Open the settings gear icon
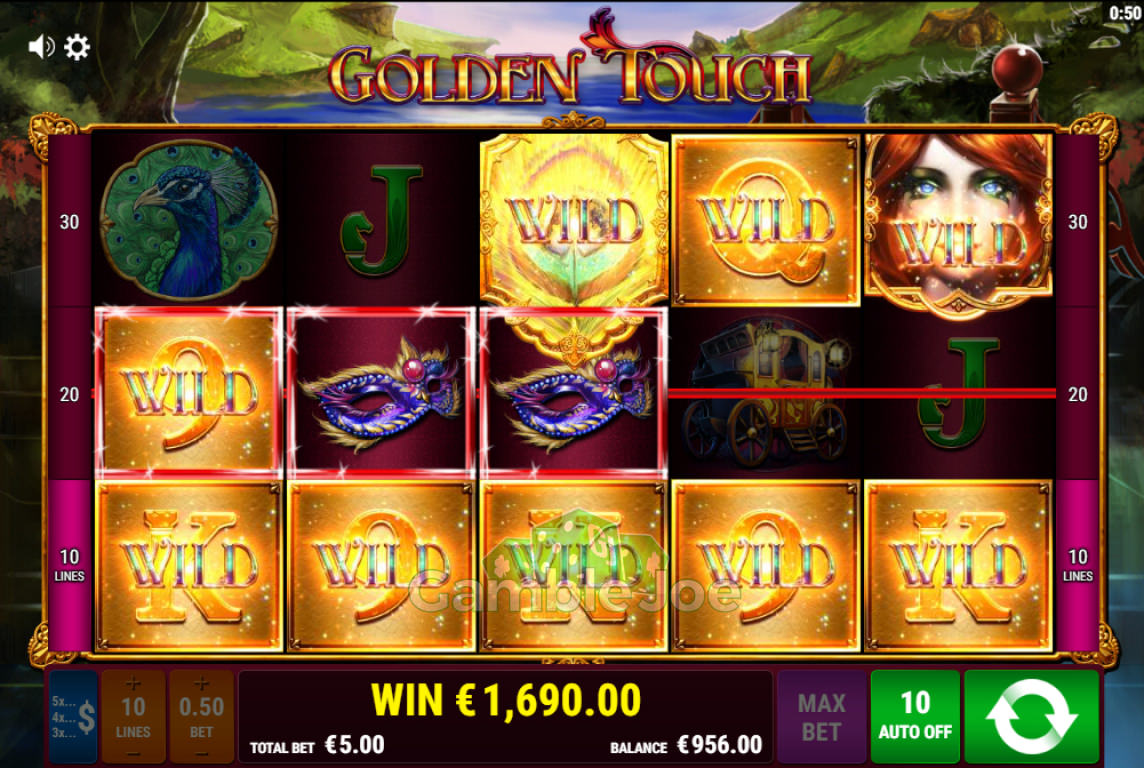This screenshot has height=768, width=1144. (77, 47)
